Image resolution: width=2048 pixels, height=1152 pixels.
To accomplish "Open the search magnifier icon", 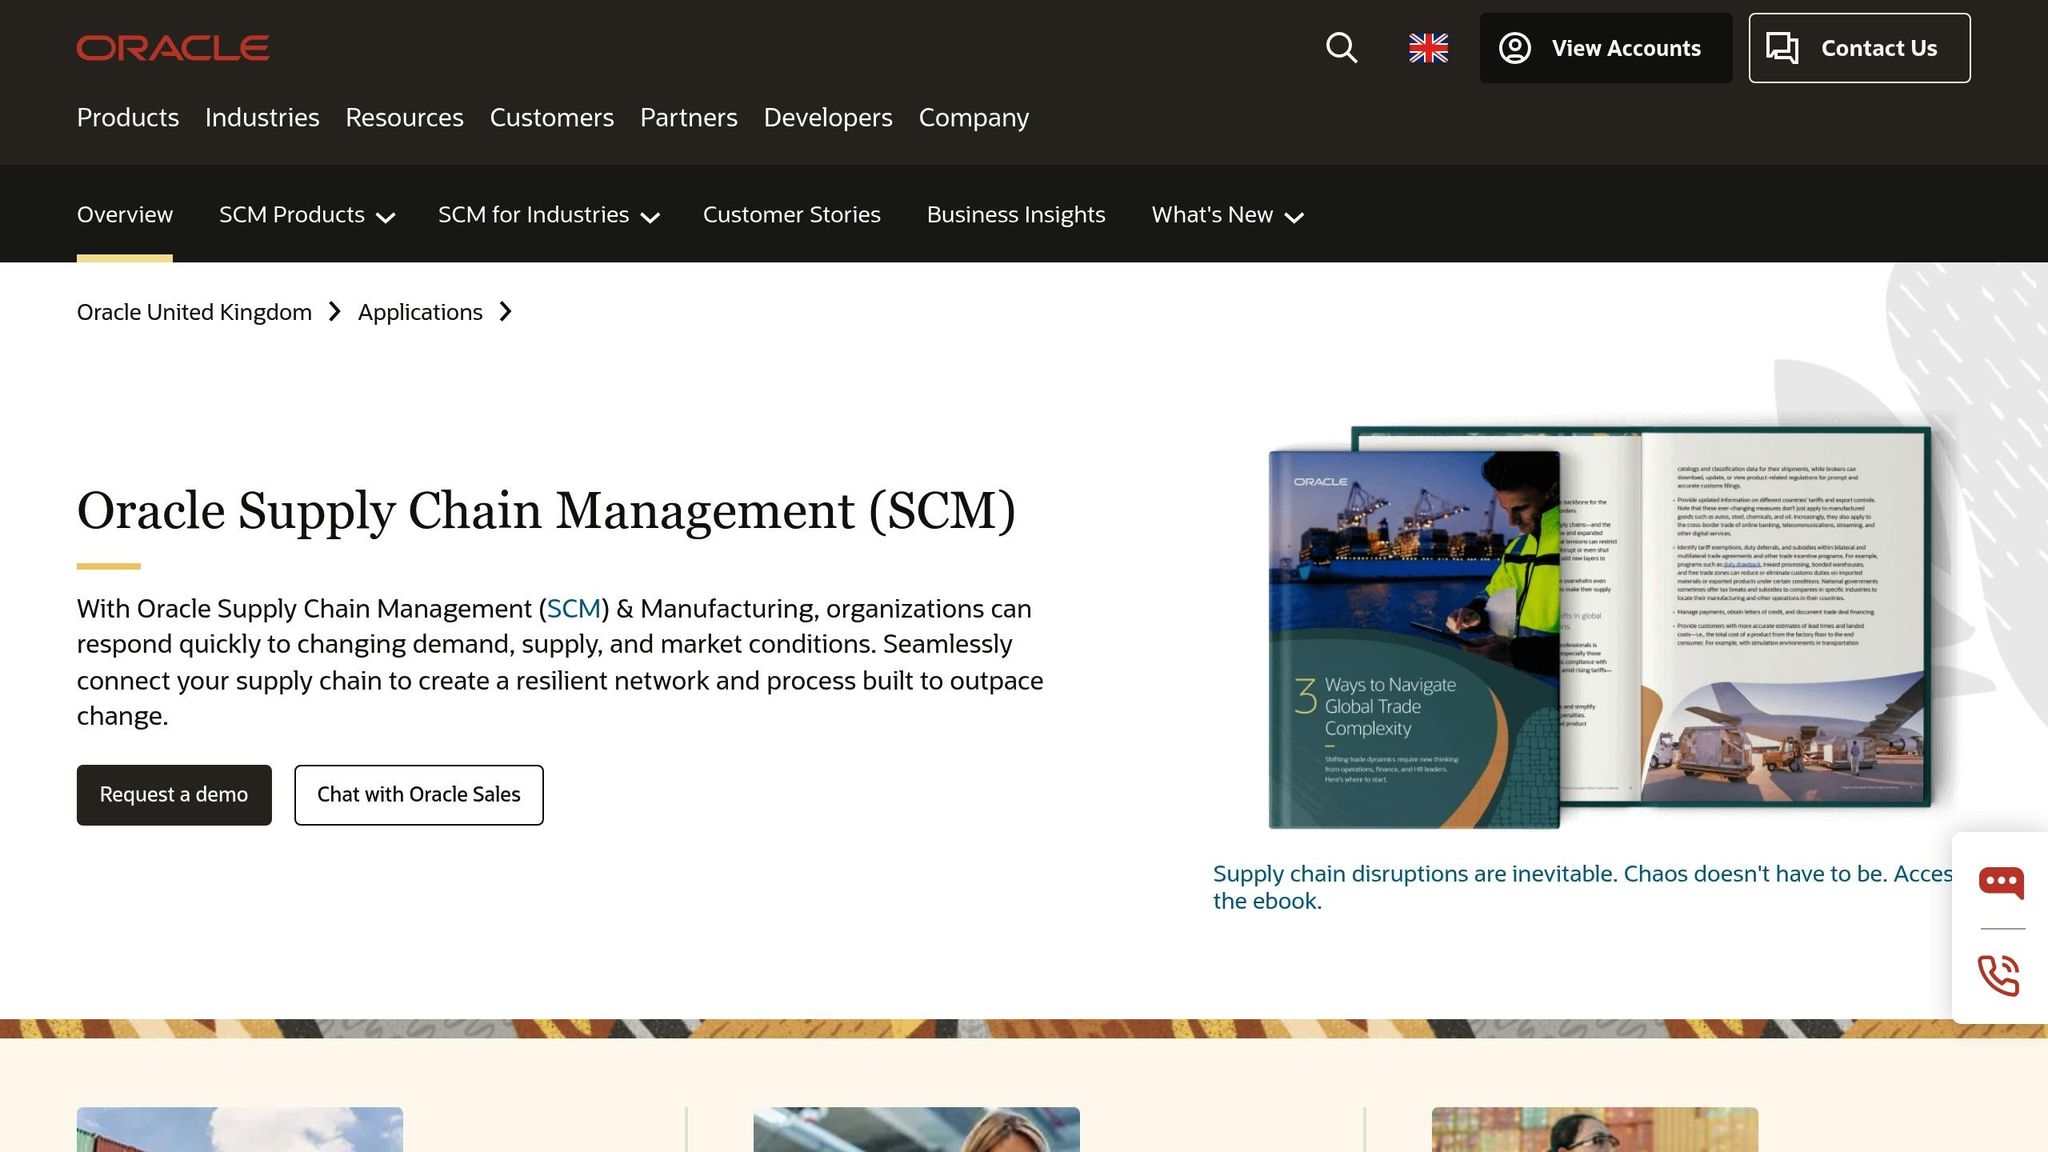I will click(1341, 48).
